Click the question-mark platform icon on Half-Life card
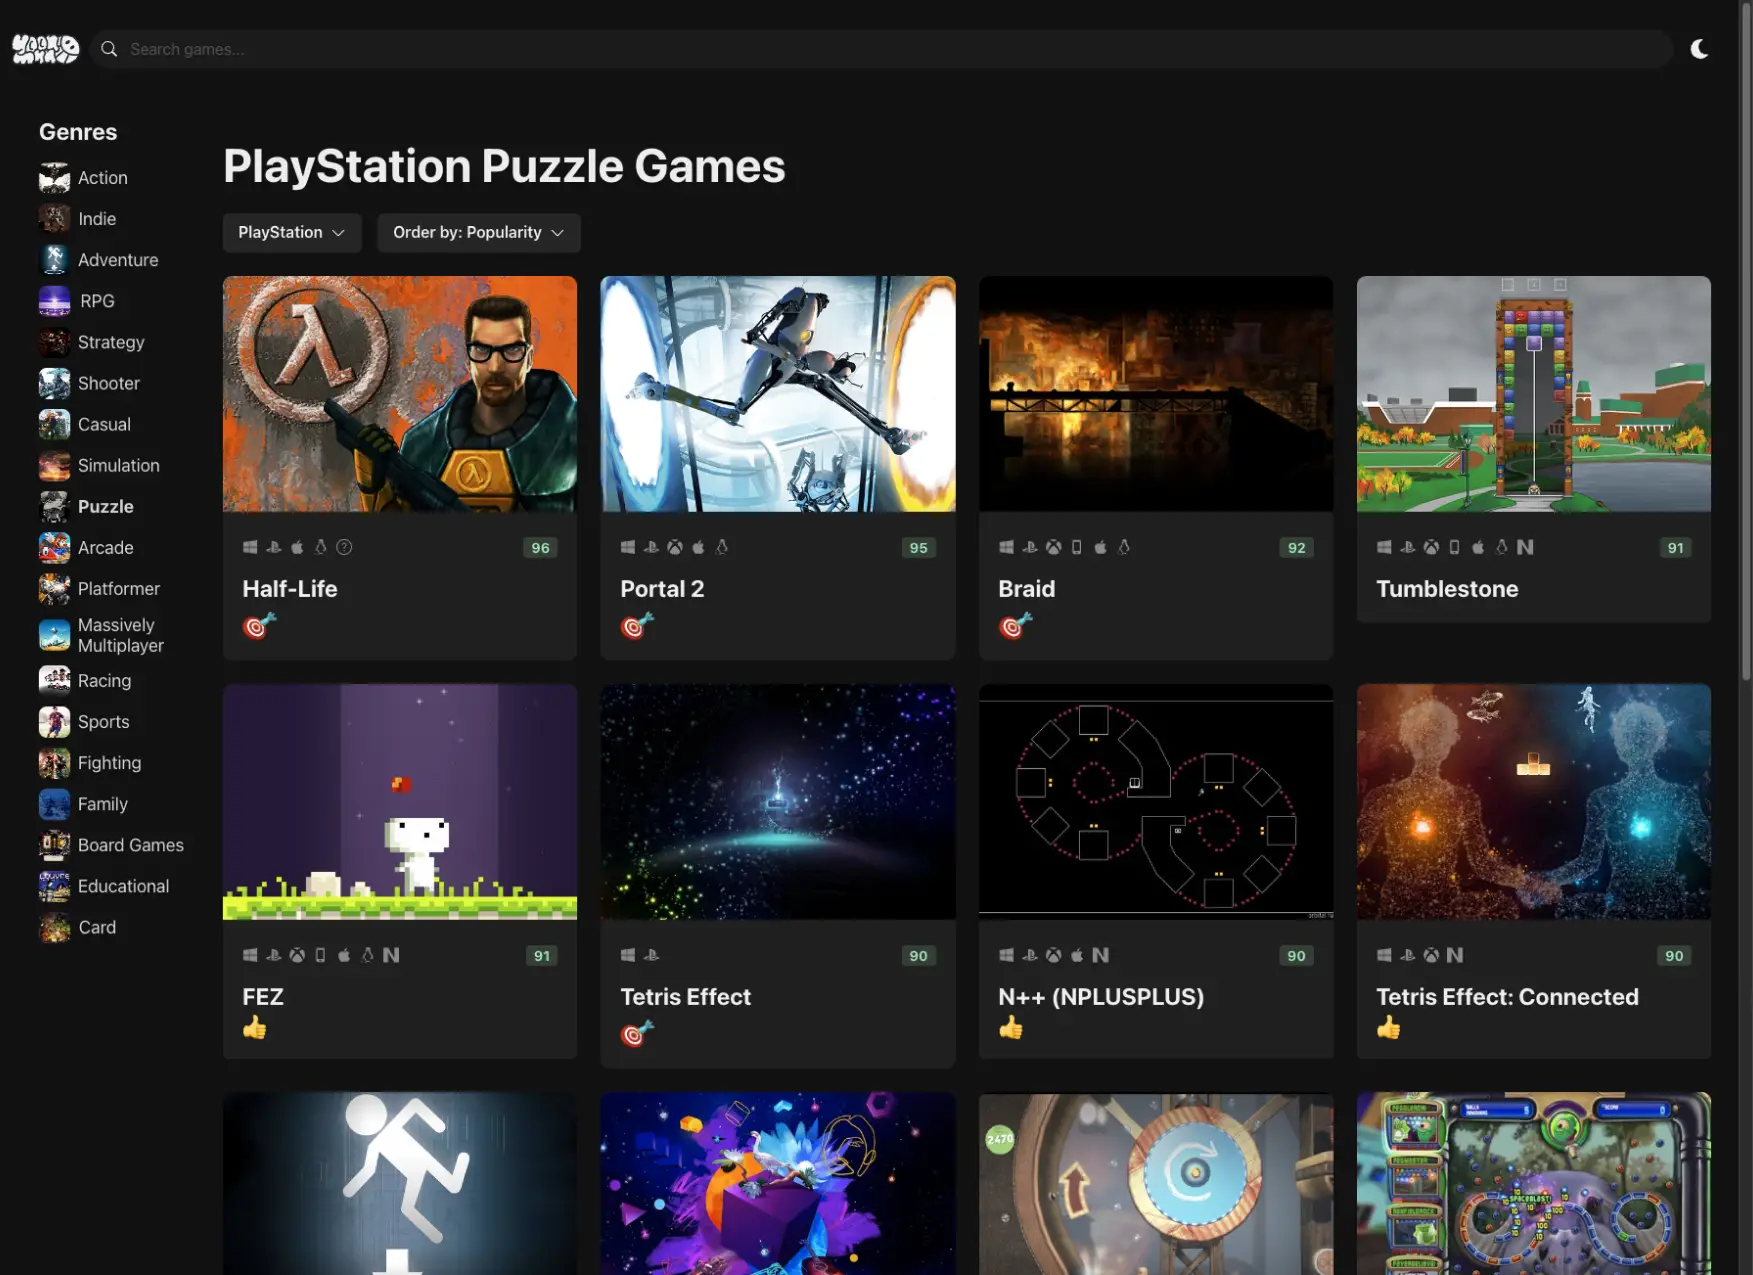 coord(344,547)
